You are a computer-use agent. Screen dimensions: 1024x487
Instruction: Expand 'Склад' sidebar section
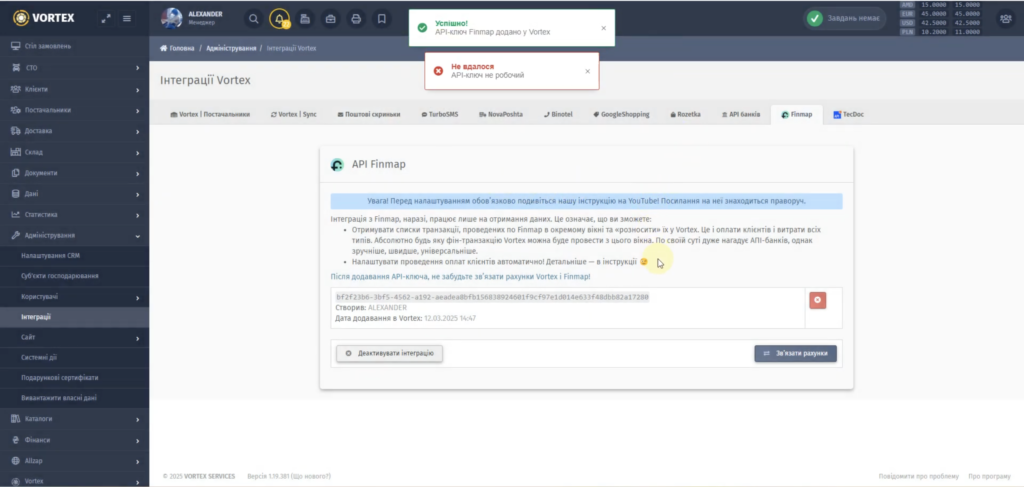(74, 152)
